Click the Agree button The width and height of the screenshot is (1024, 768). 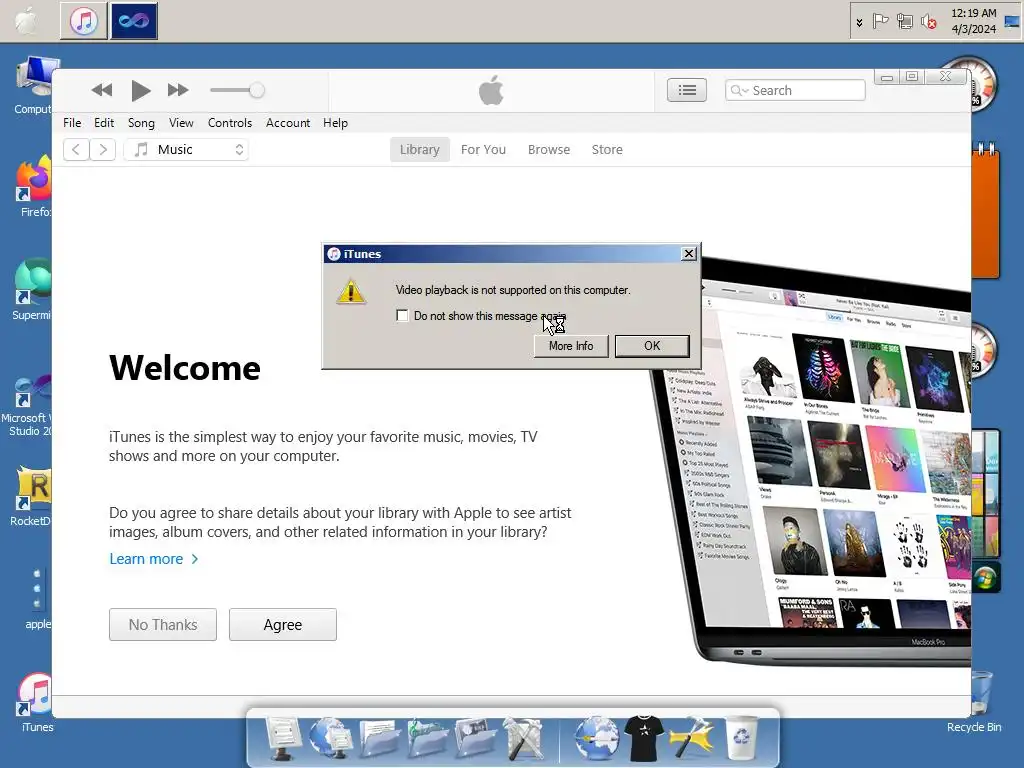coord(283,625)
